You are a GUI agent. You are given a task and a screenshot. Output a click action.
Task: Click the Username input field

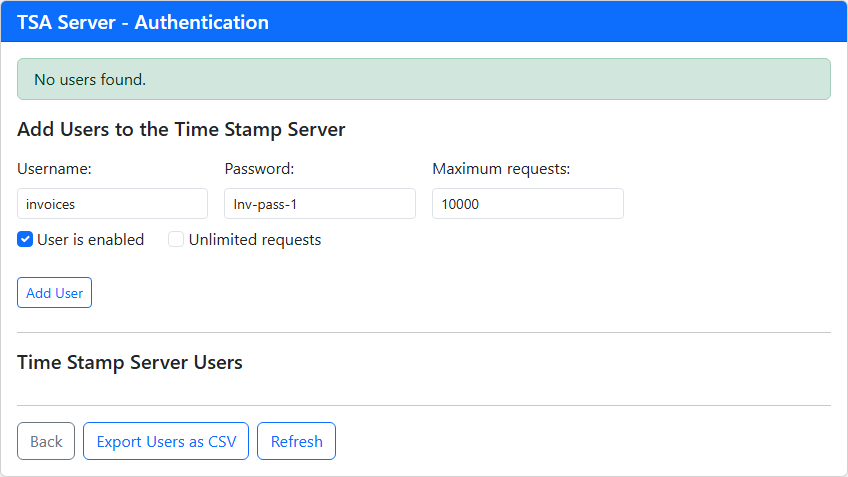(112, 204)
